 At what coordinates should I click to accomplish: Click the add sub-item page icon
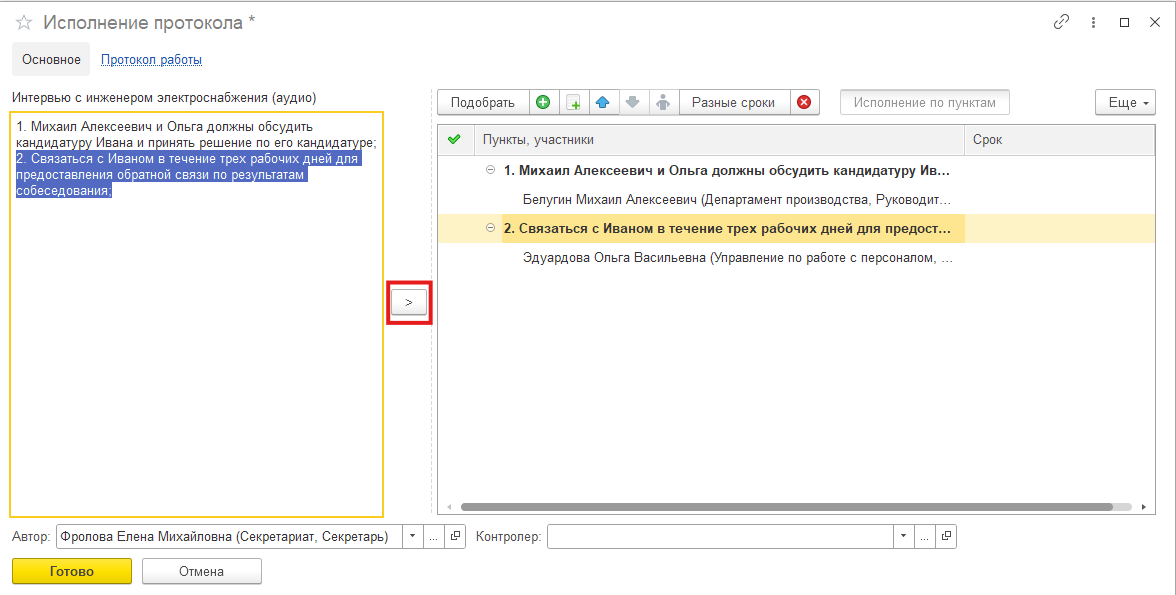pyautogui.click(x=573, y=103)
